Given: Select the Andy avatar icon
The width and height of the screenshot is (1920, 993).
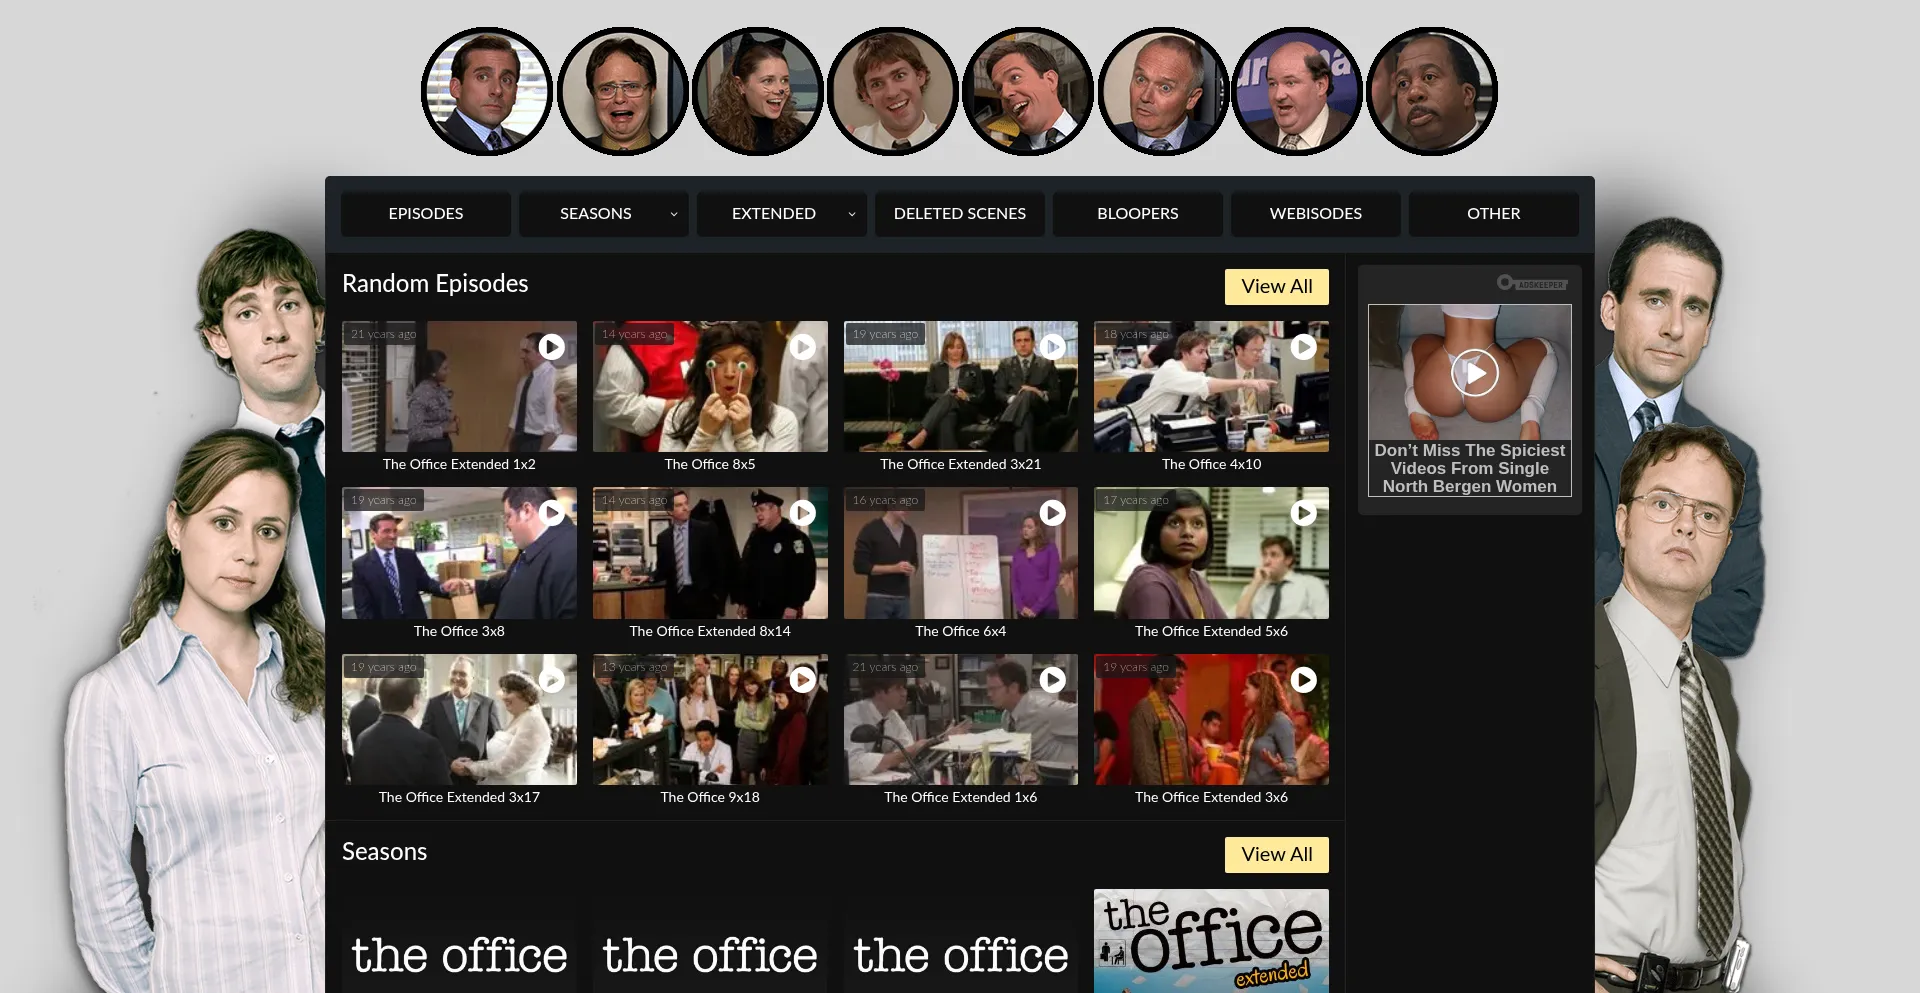Looking at the screenshot, I should point(1028,90).
